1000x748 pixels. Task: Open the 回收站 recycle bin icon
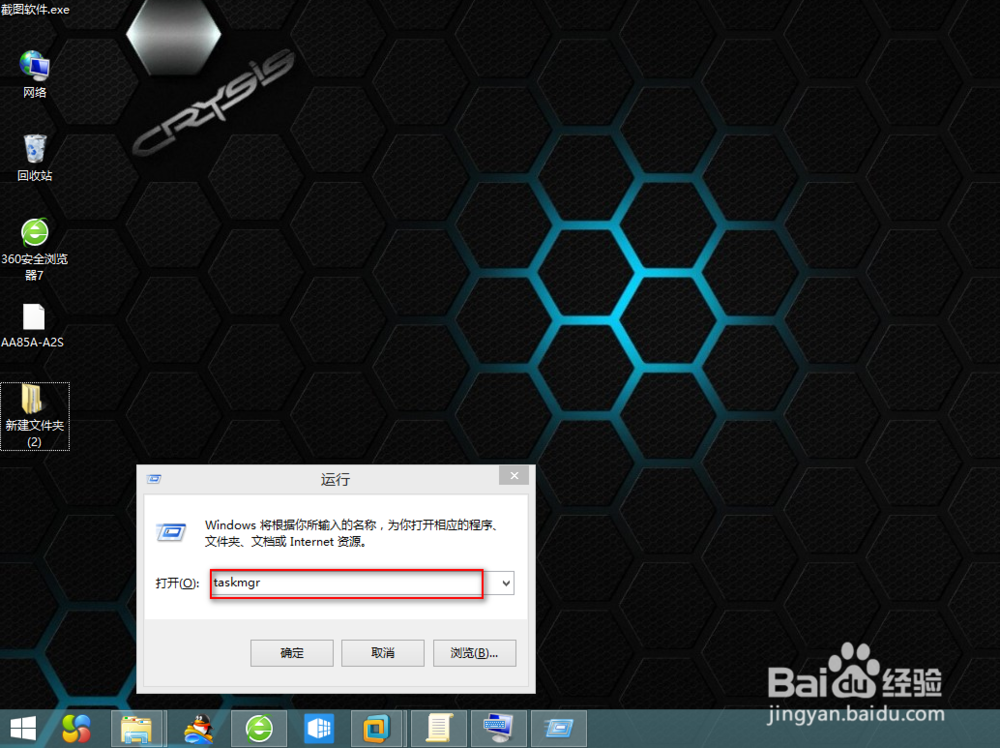click(x=34, y=157)
